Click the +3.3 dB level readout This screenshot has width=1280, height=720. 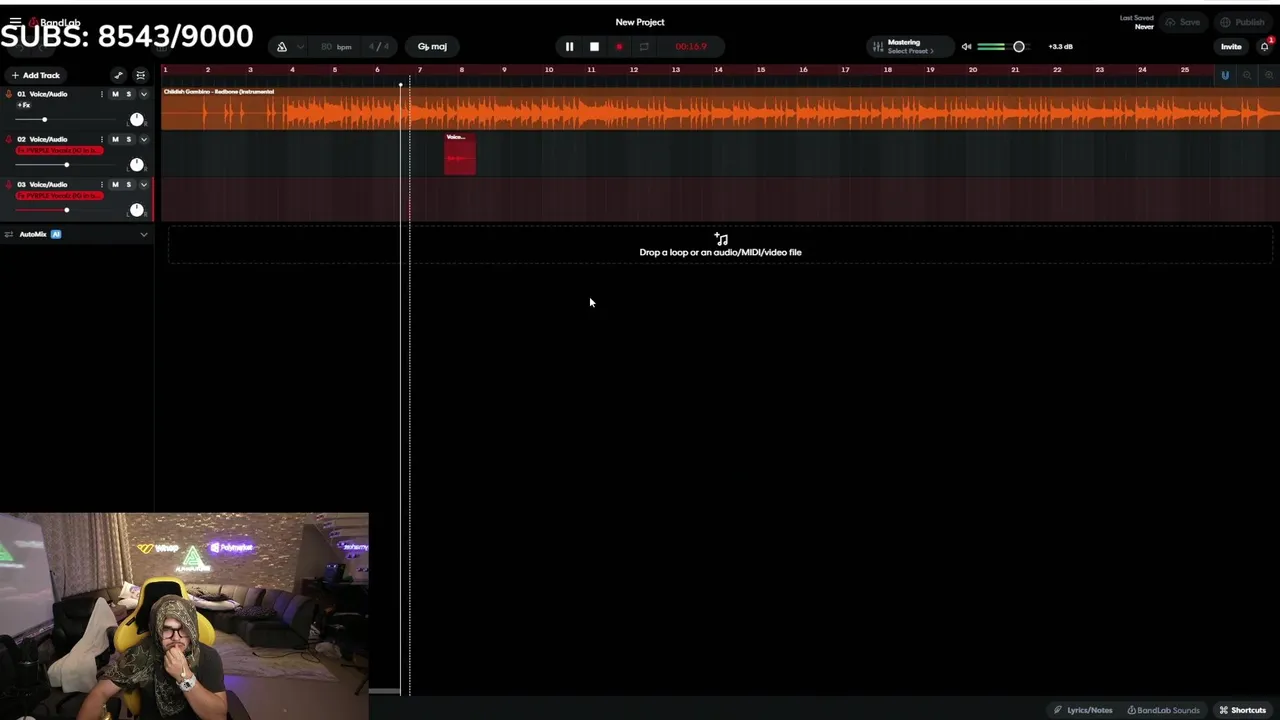tap(1060, 47)
